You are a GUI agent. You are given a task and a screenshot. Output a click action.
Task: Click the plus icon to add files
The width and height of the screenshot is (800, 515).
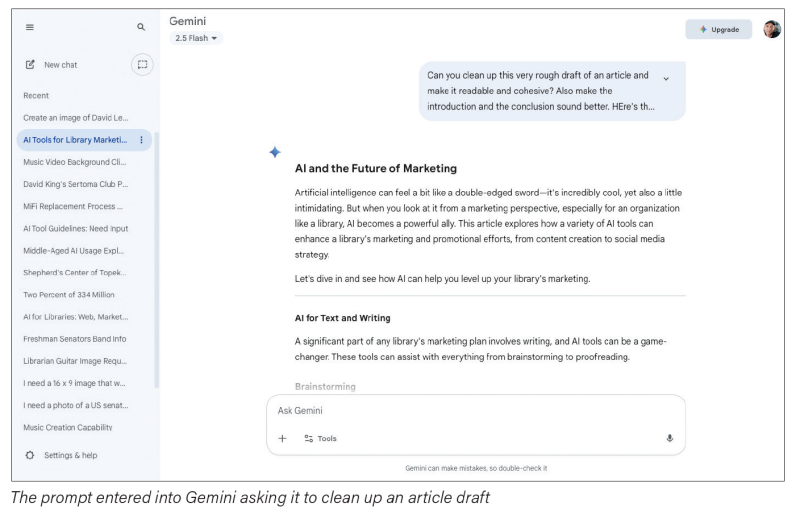283,438
